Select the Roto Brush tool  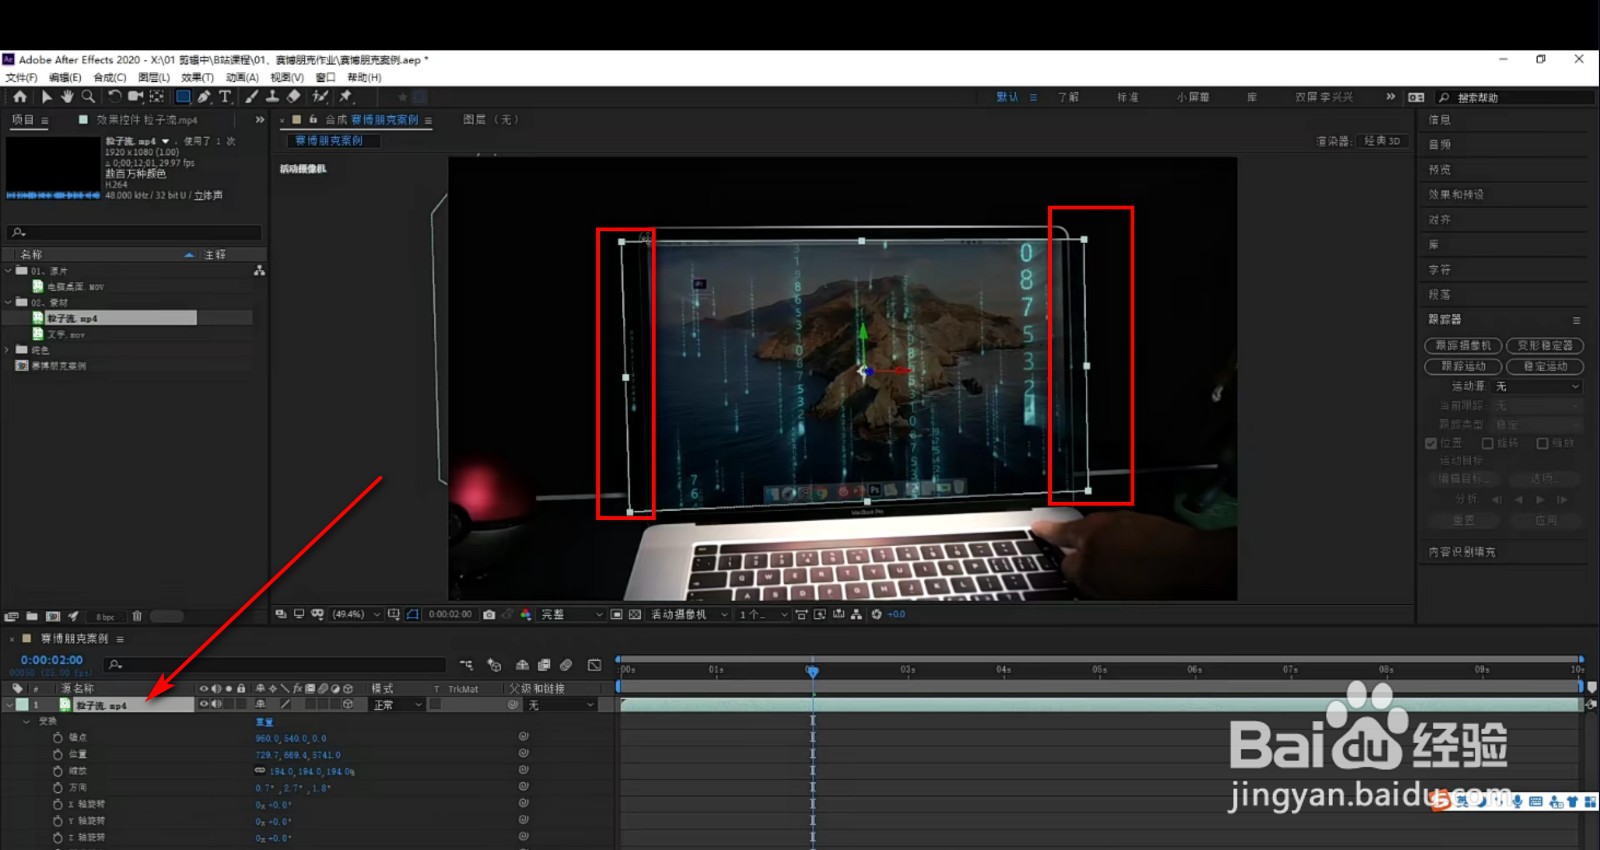click(320, 97)
